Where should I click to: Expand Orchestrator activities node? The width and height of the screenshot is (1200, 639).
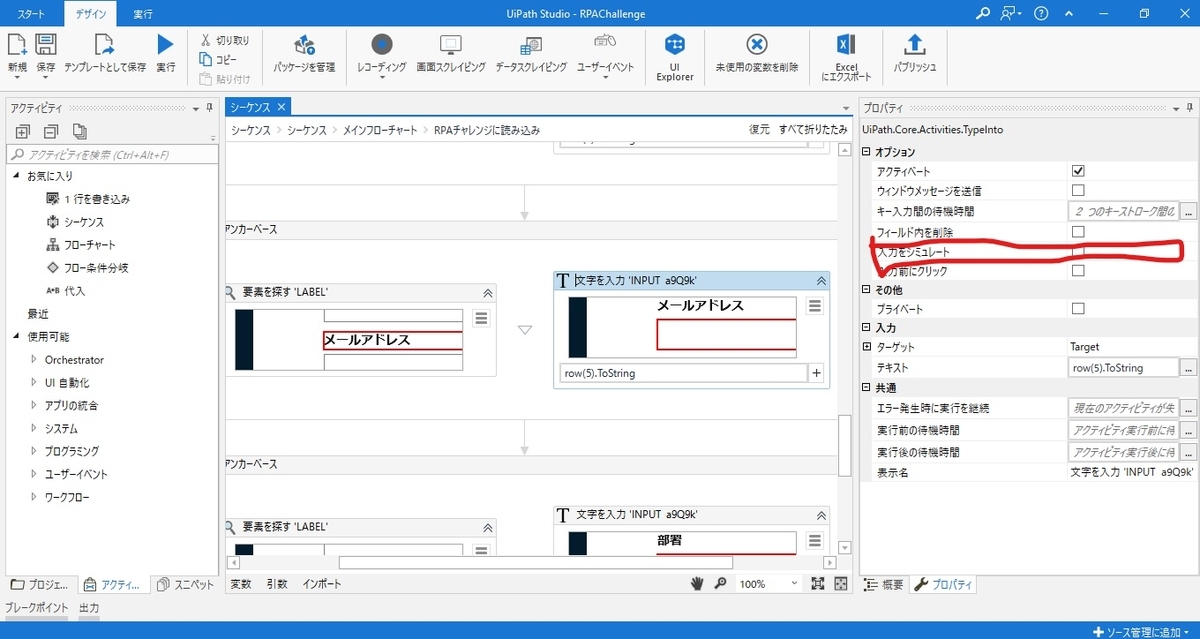pos(33,359)
